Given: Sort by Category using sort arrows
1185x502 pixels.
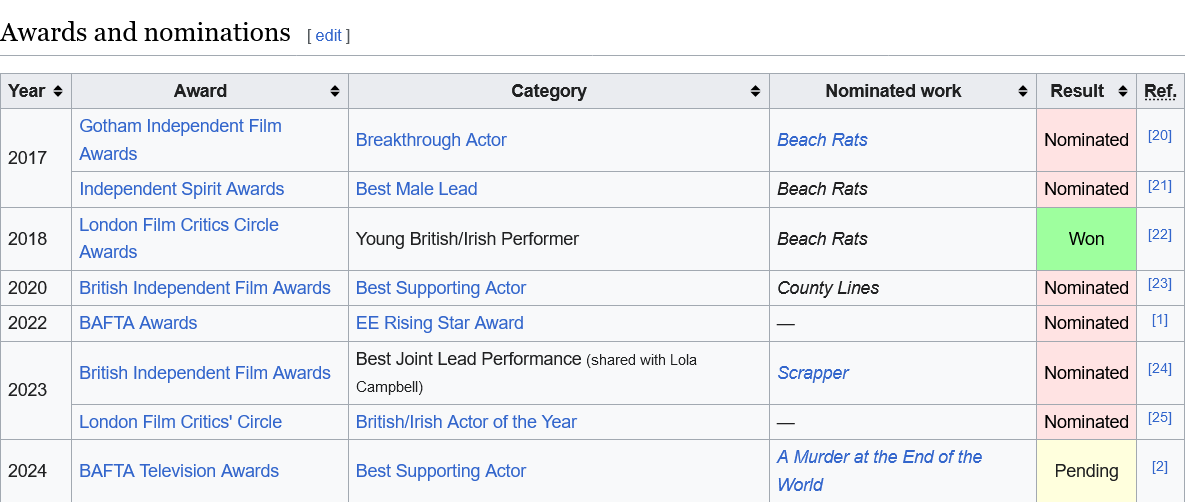Looking at the screenshot, I should tap(756, 91).
